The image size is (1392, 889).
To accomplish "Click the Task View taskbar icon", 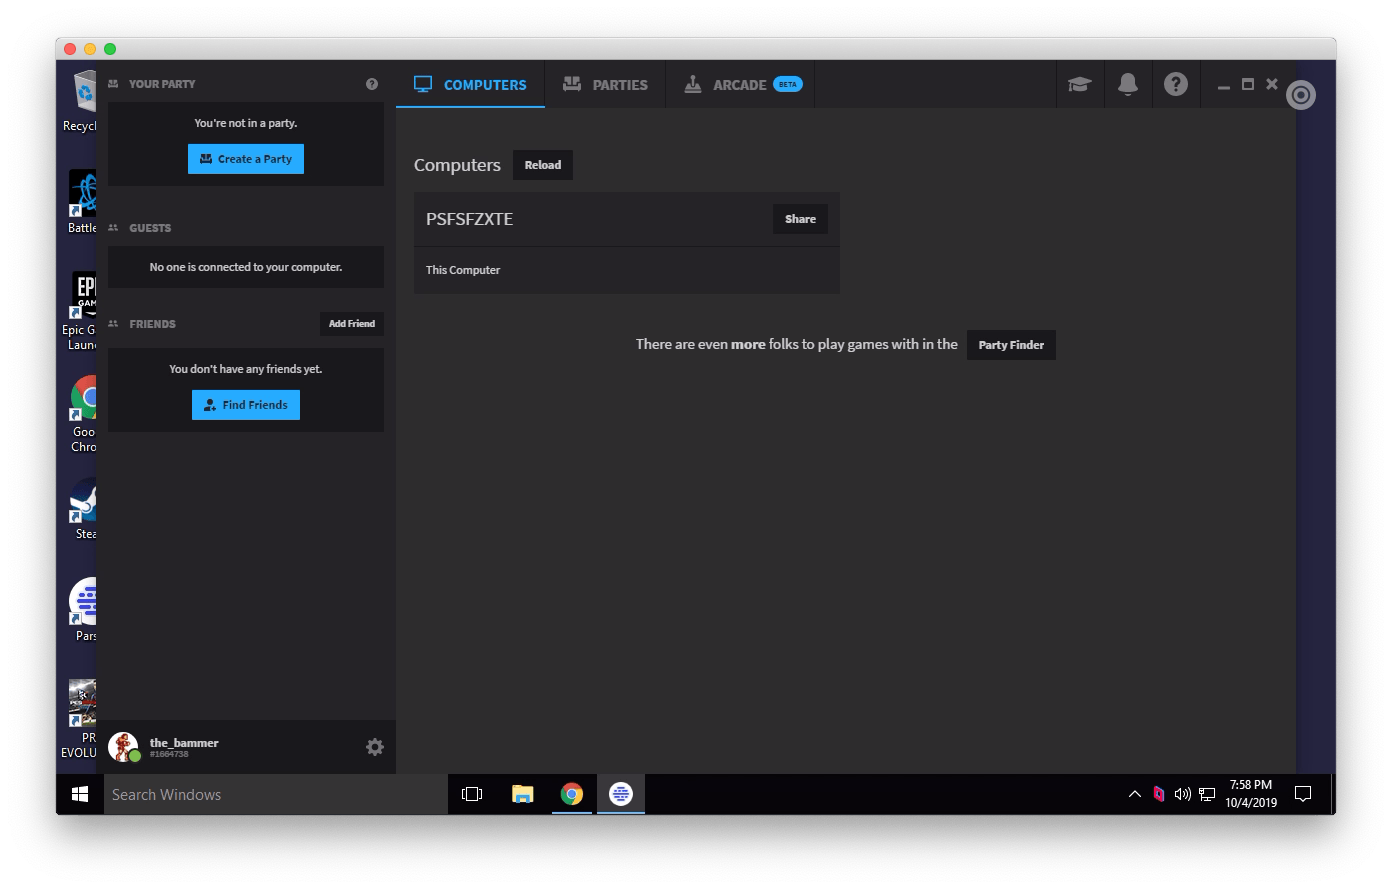I will 472,794.
